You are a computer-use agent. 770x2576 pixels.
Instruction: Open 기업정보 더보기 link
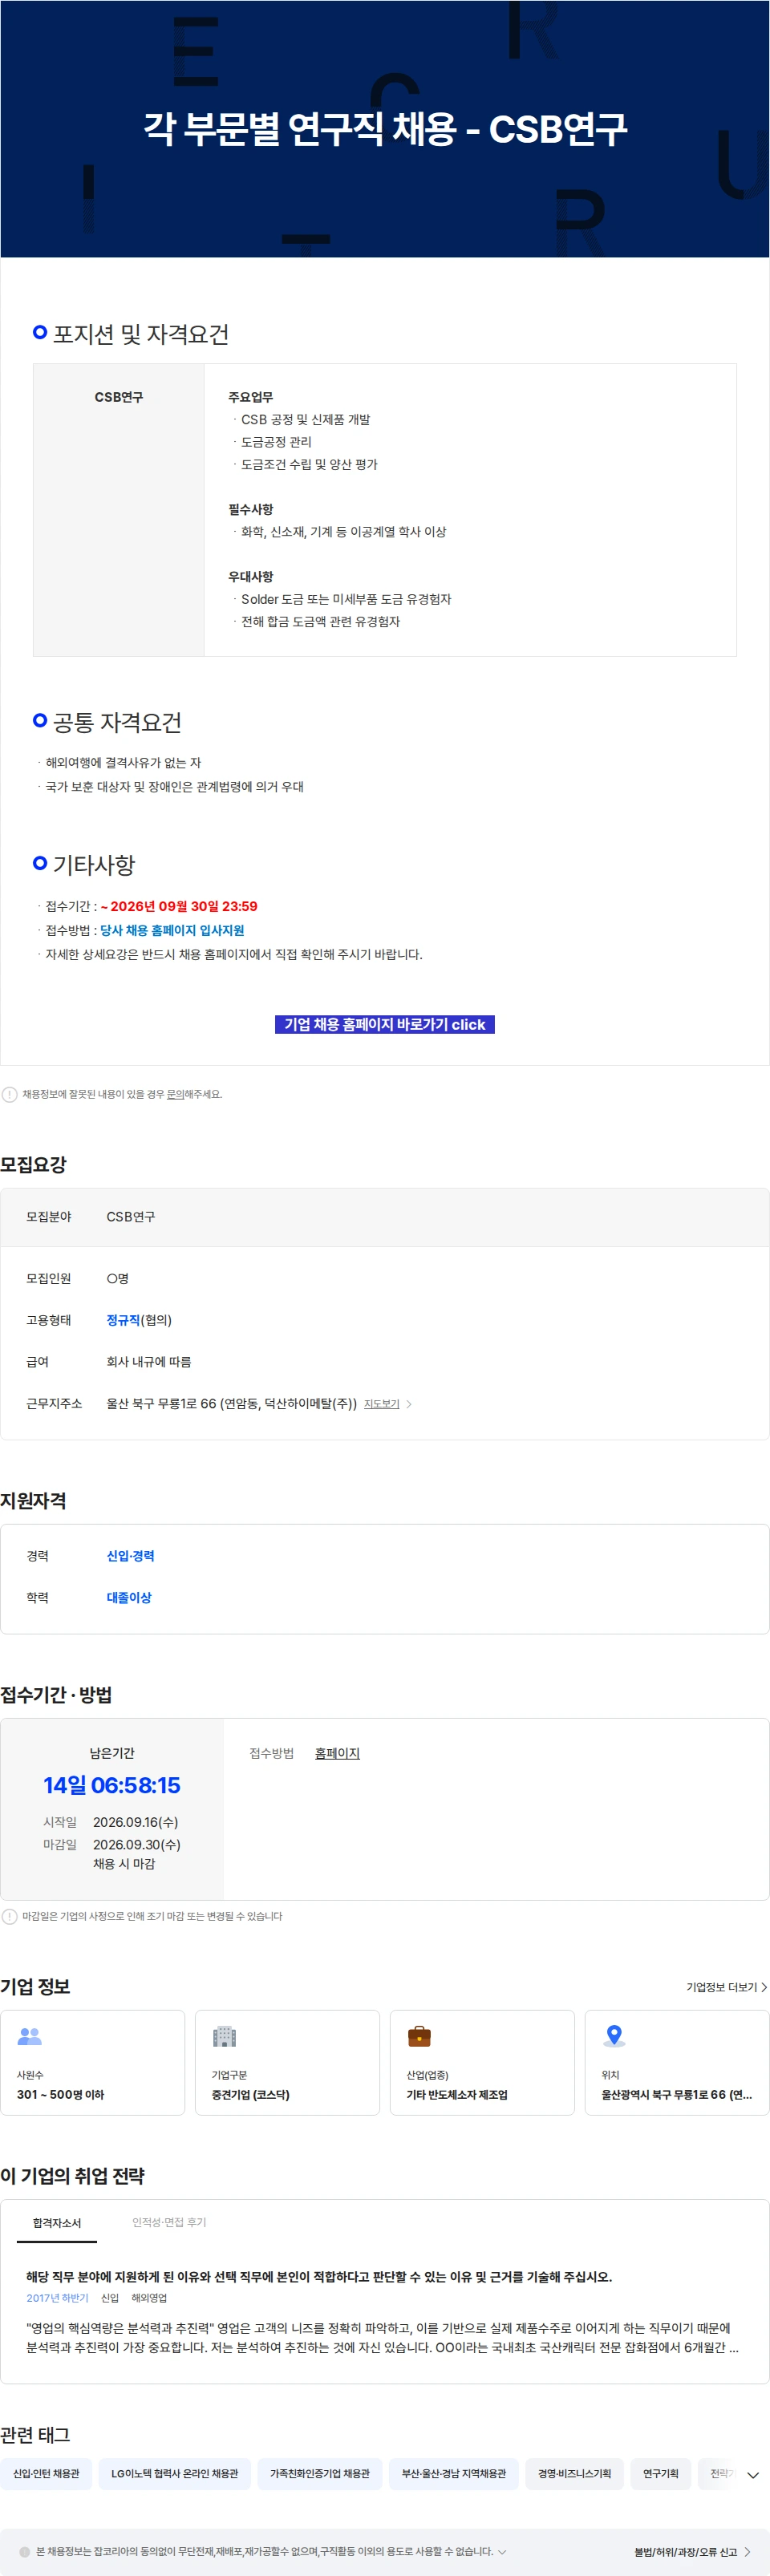coord(726,1987)
